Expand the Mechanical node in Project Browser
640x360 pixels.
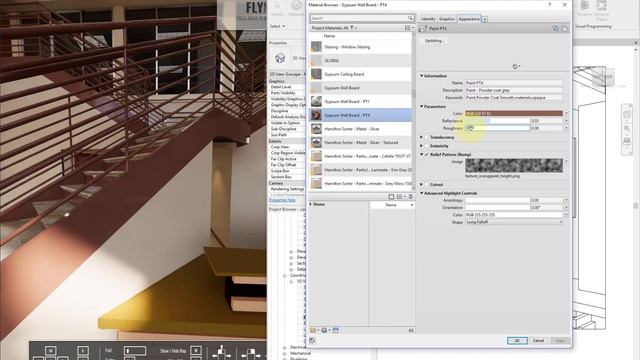pos(284,353)
